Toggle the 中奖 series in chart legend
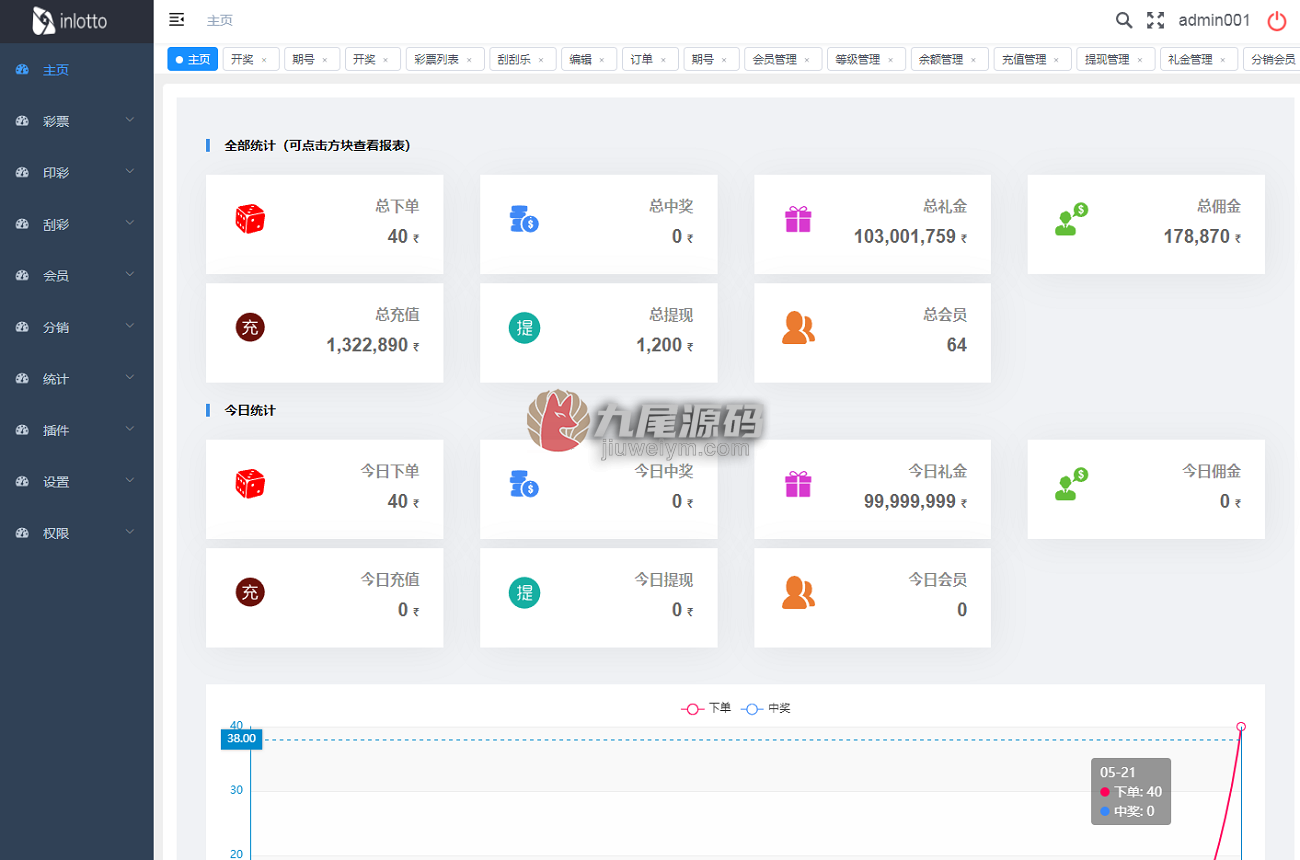 (766, 708)
